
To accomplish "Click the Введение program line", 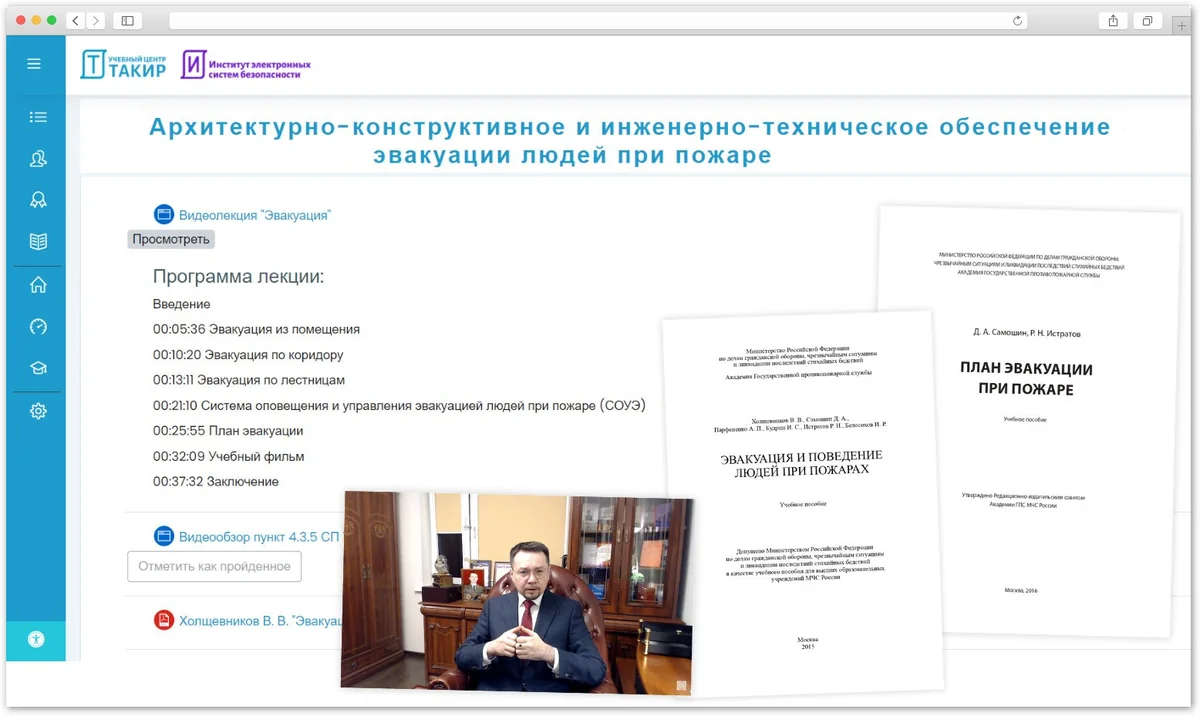I will click(182, 304).
